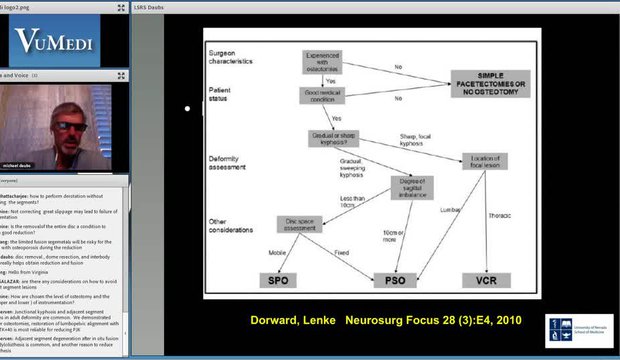Click the michael daubs name label
Viewport: 620px width, 360px height.
point(16,166)
